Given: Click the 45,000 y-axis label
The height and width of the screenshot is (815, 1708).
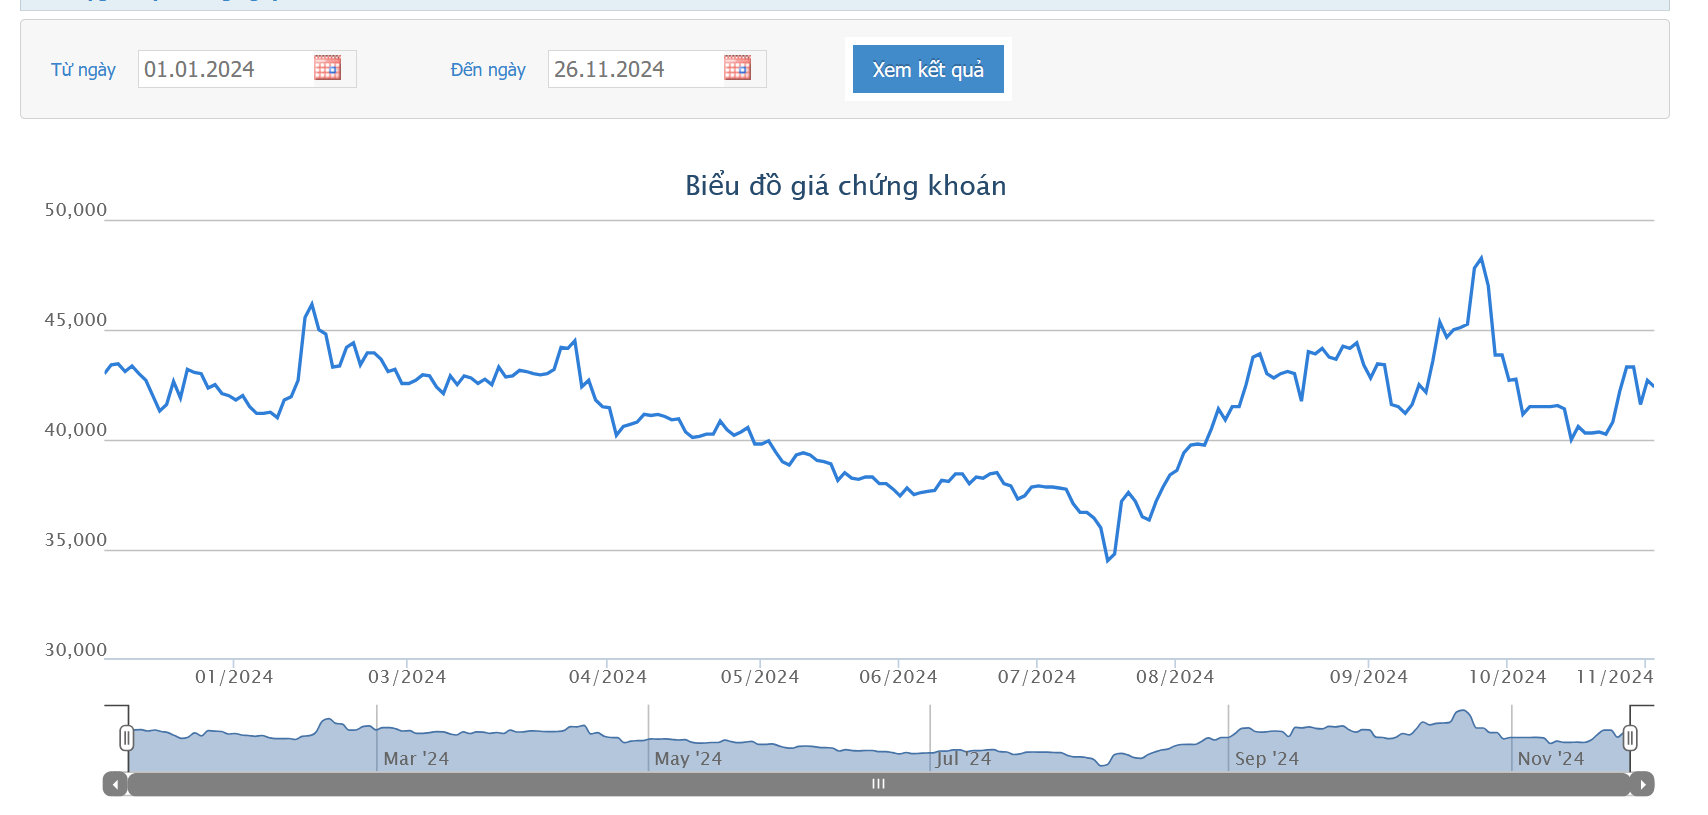Looking at the screenshot, I should (x=76, y=320).
